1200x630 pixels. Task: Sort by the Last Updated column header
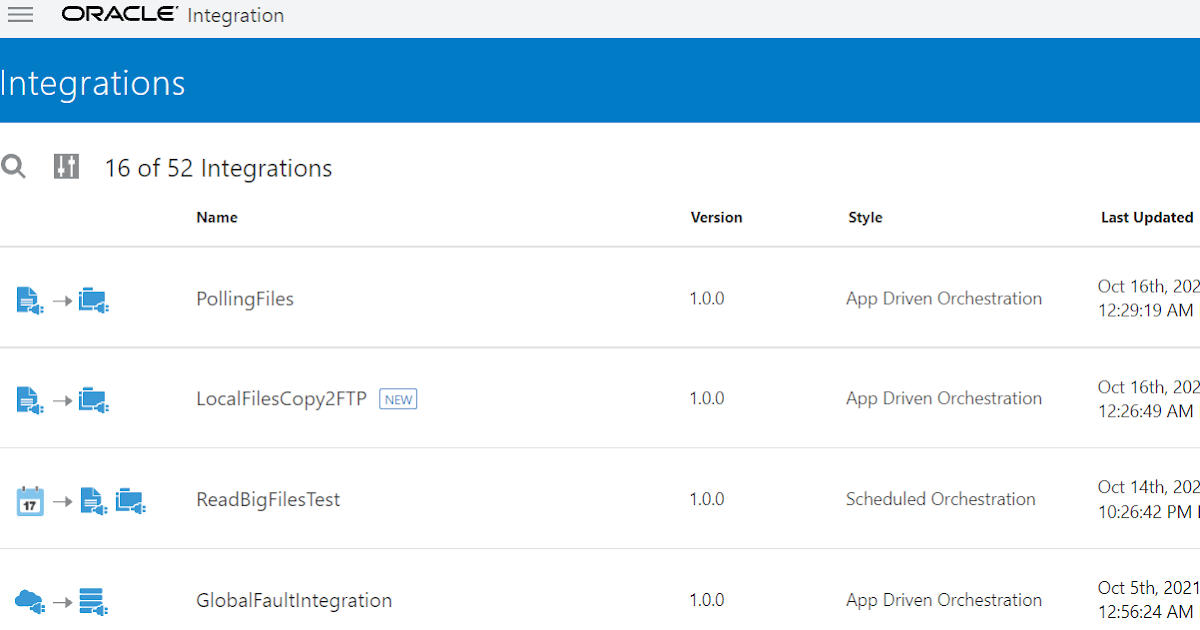click(1147, 217)
